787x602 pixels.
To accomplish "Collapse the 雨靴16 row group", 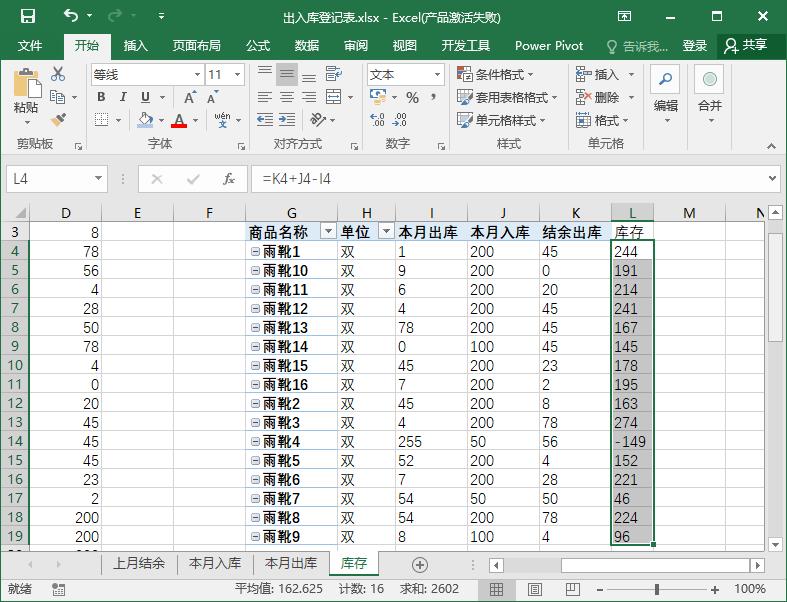I will [x=255, y=384].
